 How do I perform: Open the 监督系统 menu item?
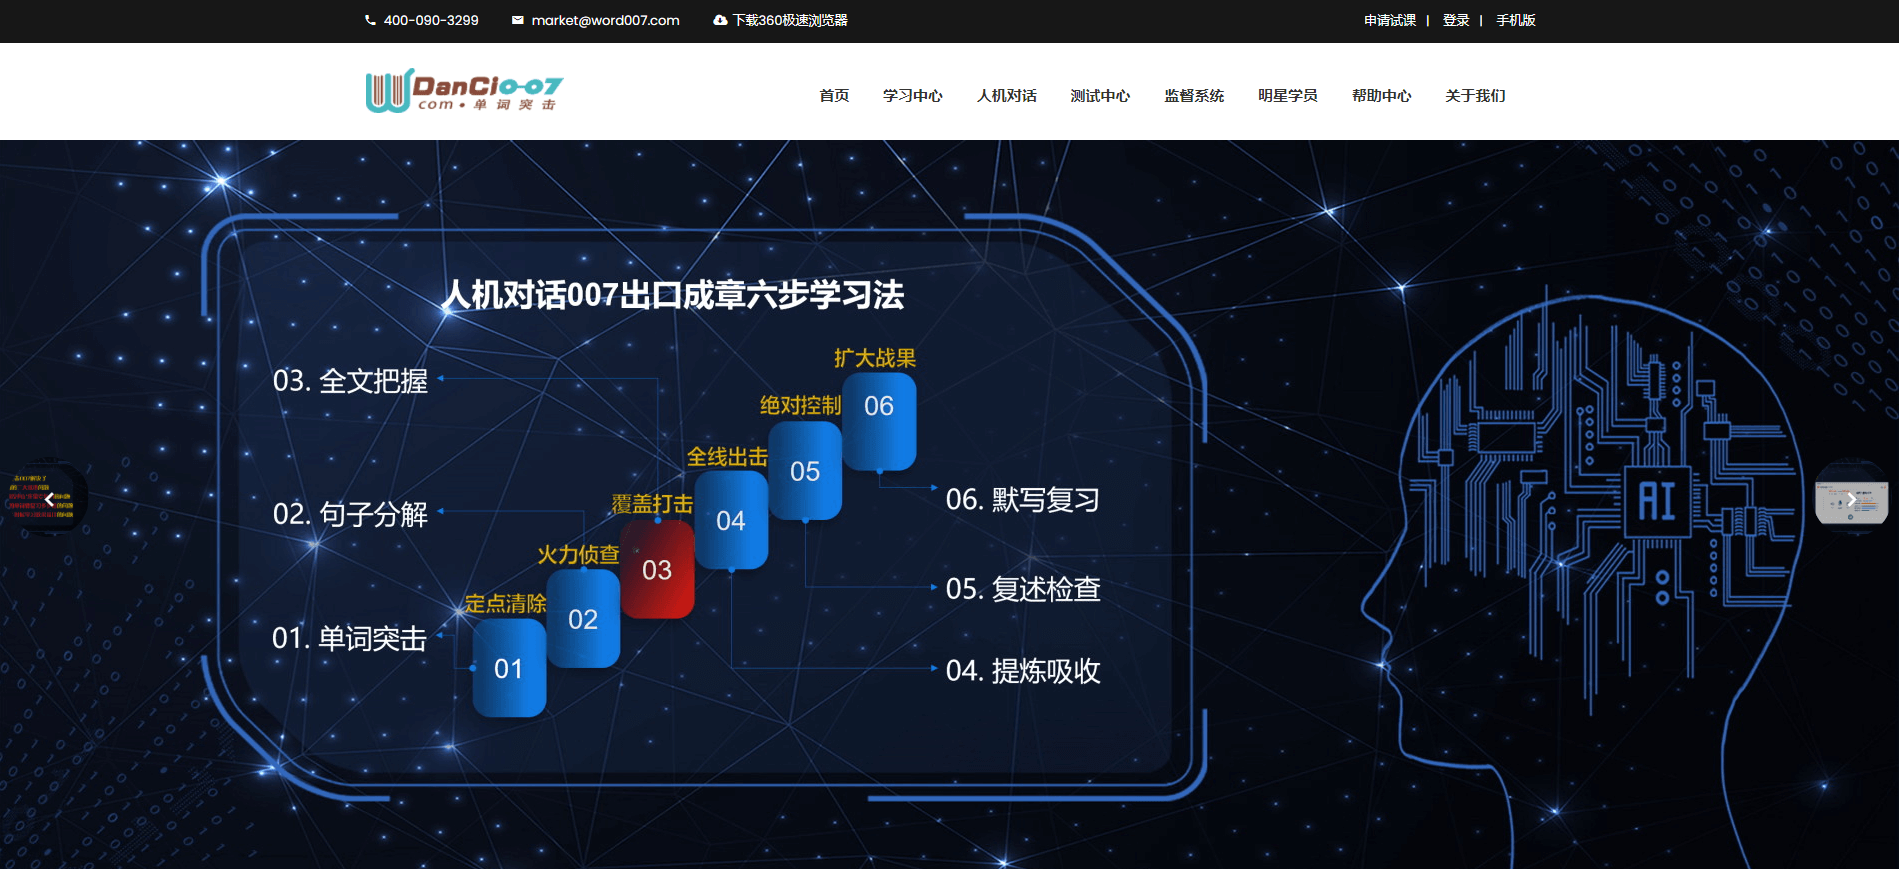pyautogui.click(x=1194, y=96)
